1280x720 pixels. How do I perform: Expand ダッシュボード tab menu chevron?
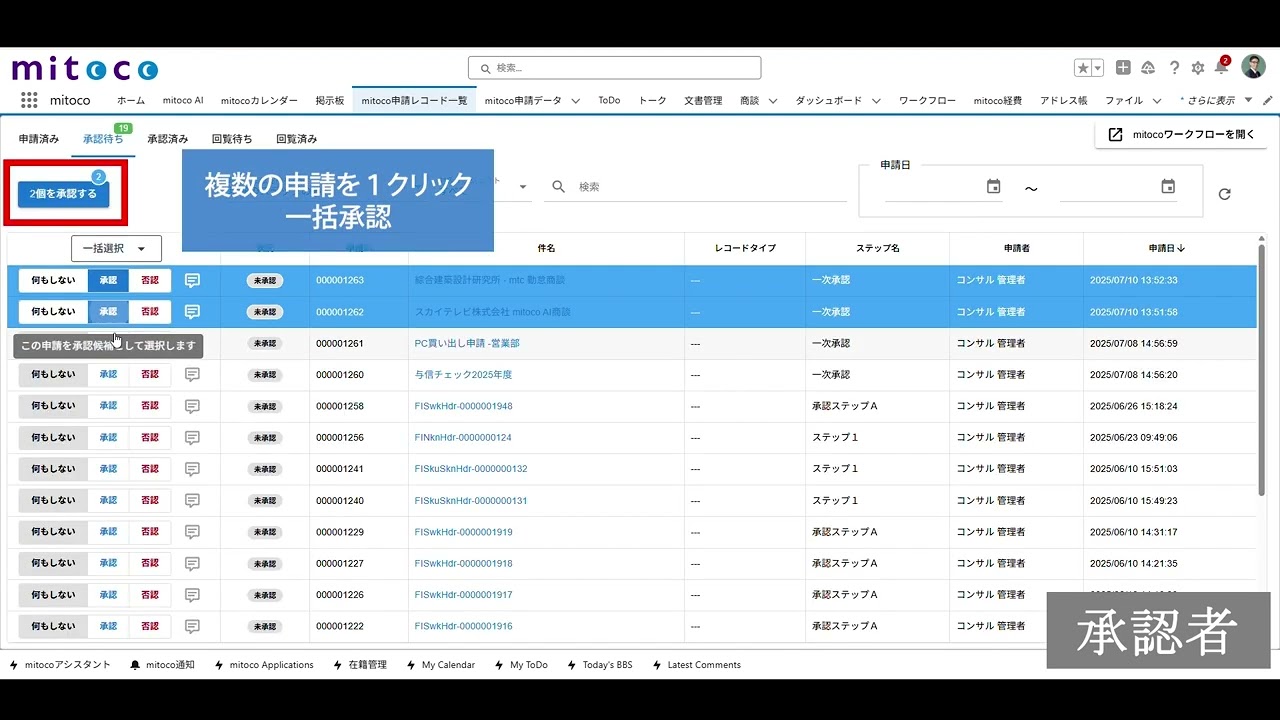click(x=876, y=101)
